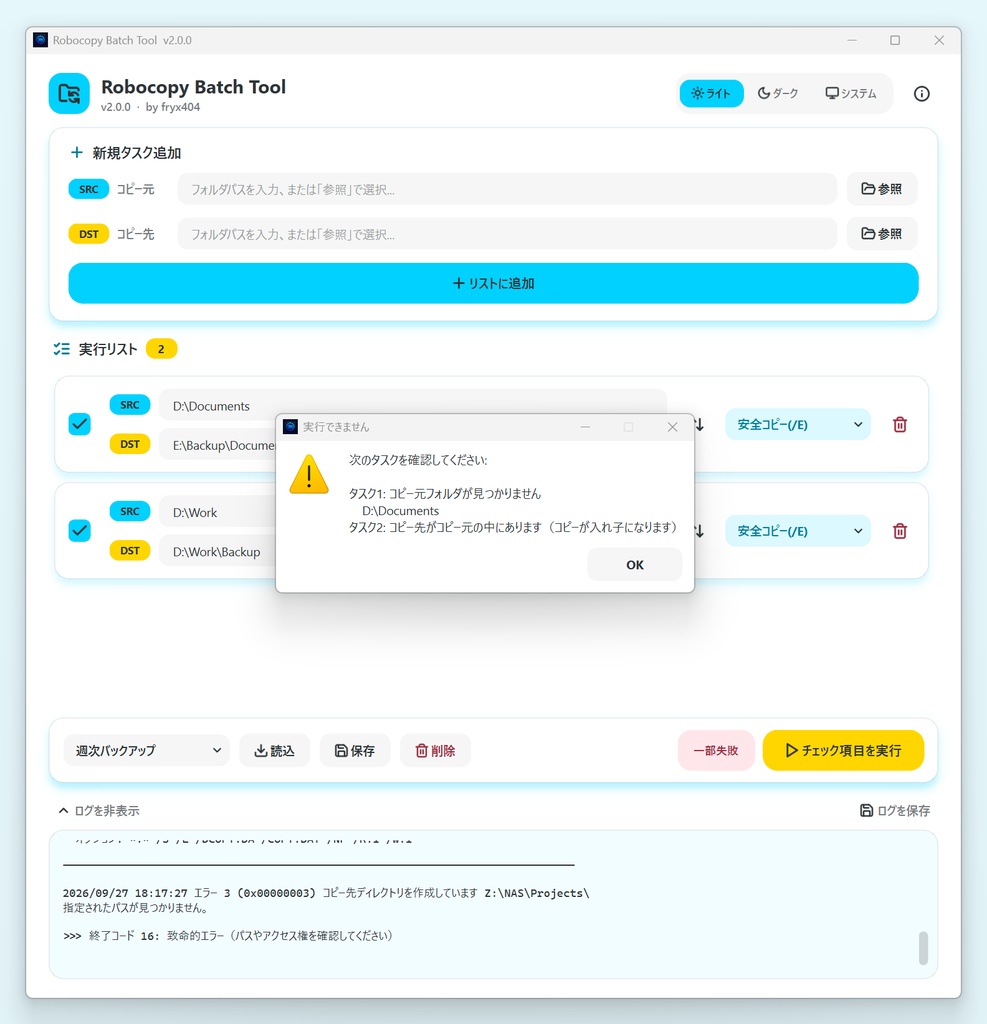This screenshot has height=1024, width=987.
Task: Uncheck the D:\Documents task checkbox
Action: (x=80, y=424)
